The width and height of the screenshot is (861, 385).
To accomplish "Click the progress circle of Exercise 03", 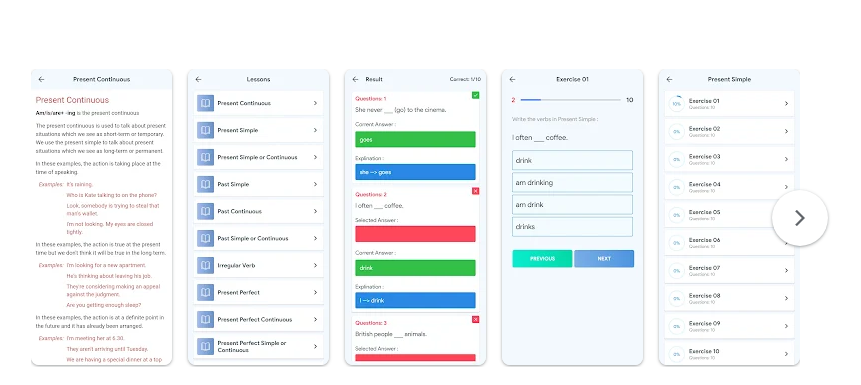I will 676,159.
